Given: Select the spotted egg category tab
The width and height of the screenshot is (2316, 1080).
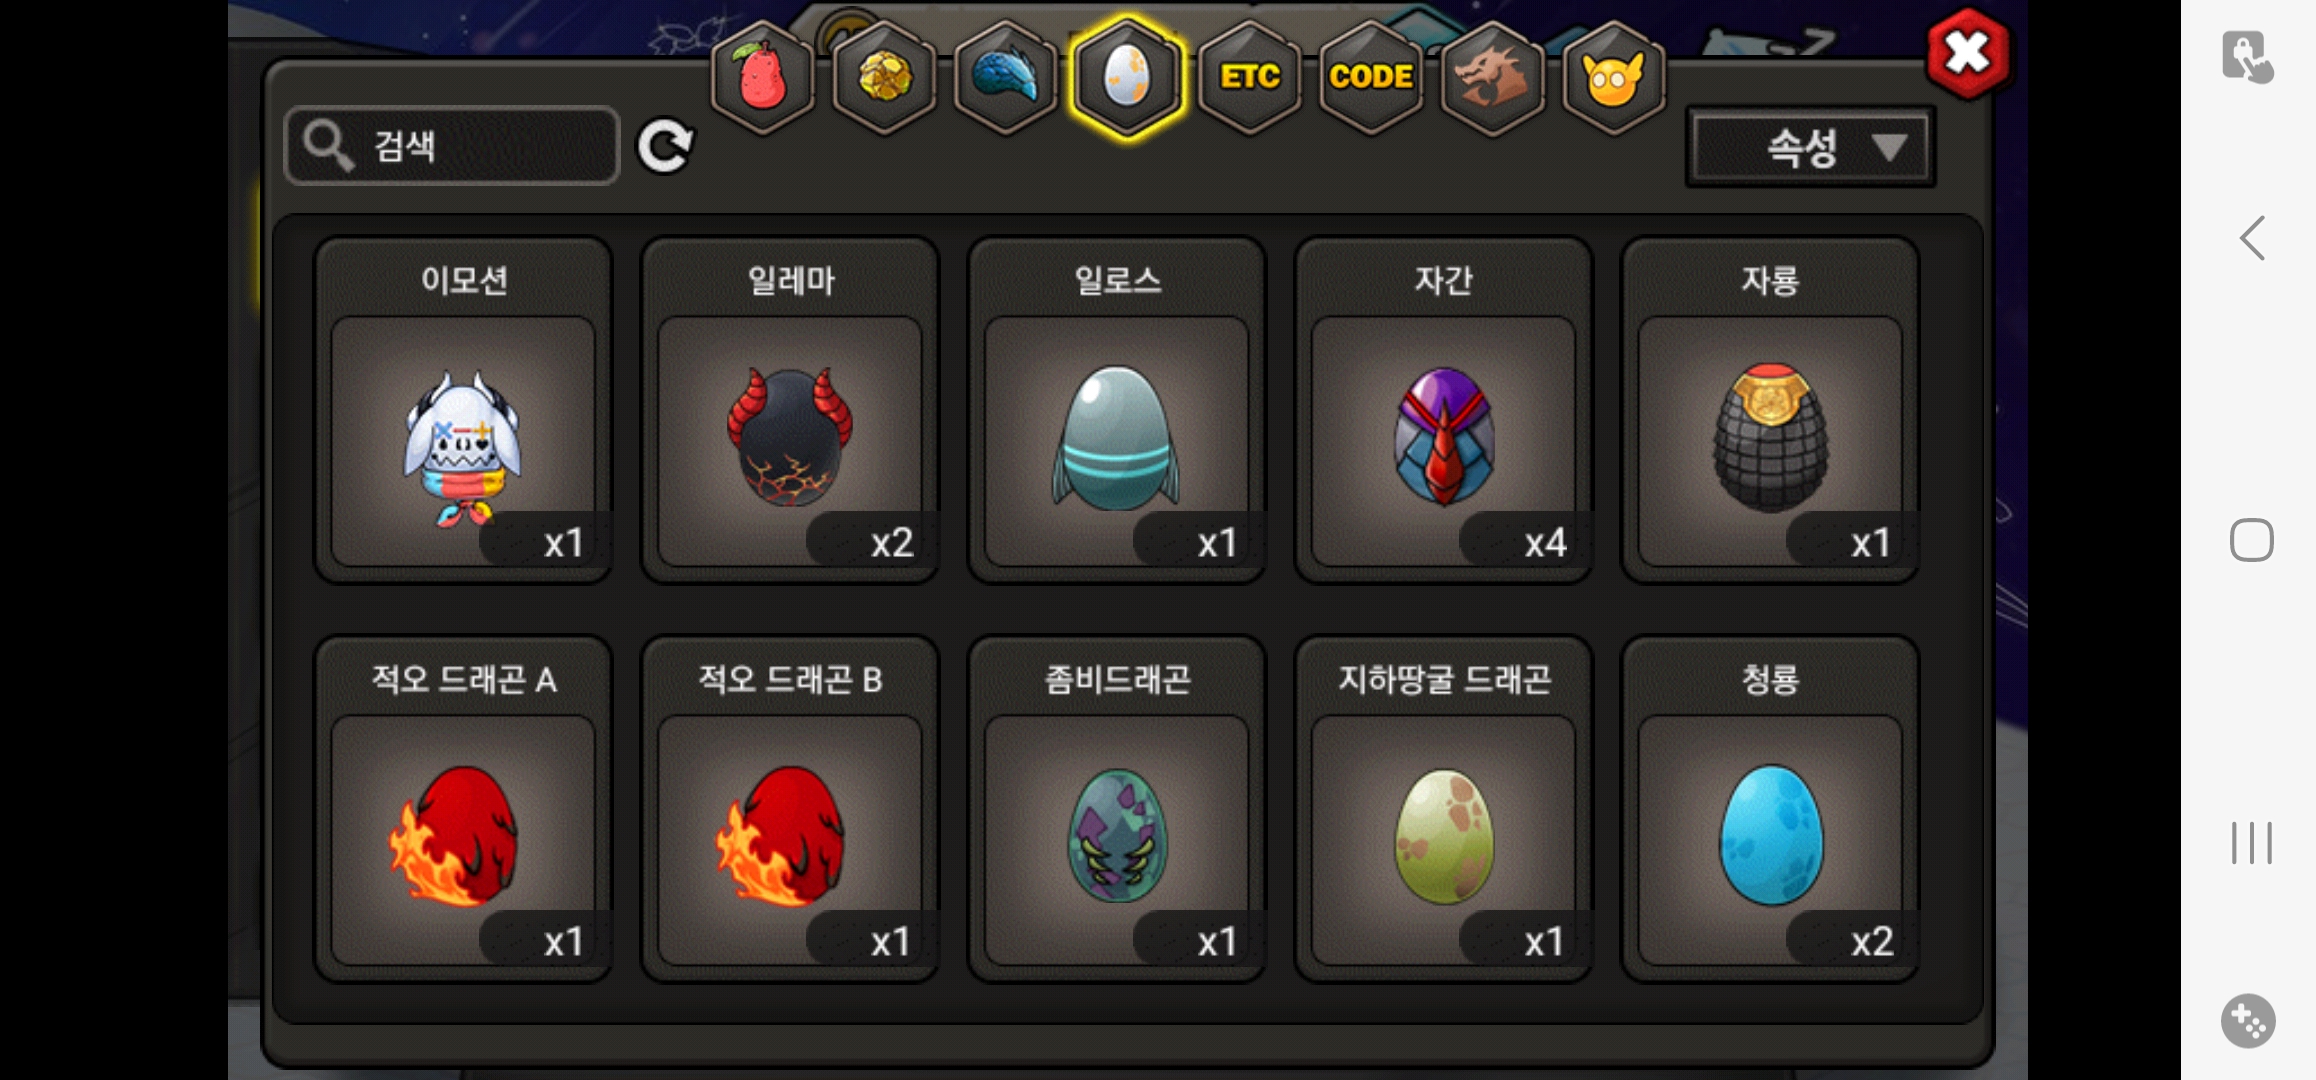Looking at the screenshot, I should tap(1127, 77).
